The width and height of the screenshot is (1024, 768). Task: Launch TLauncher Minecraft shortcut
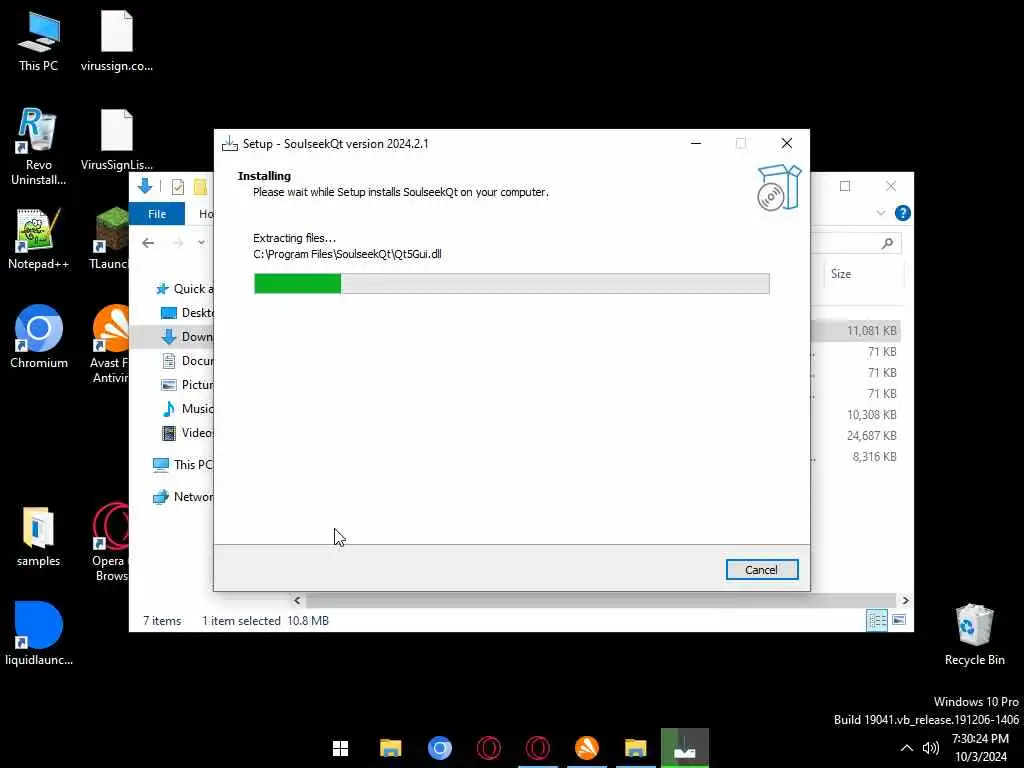[110, 239]
